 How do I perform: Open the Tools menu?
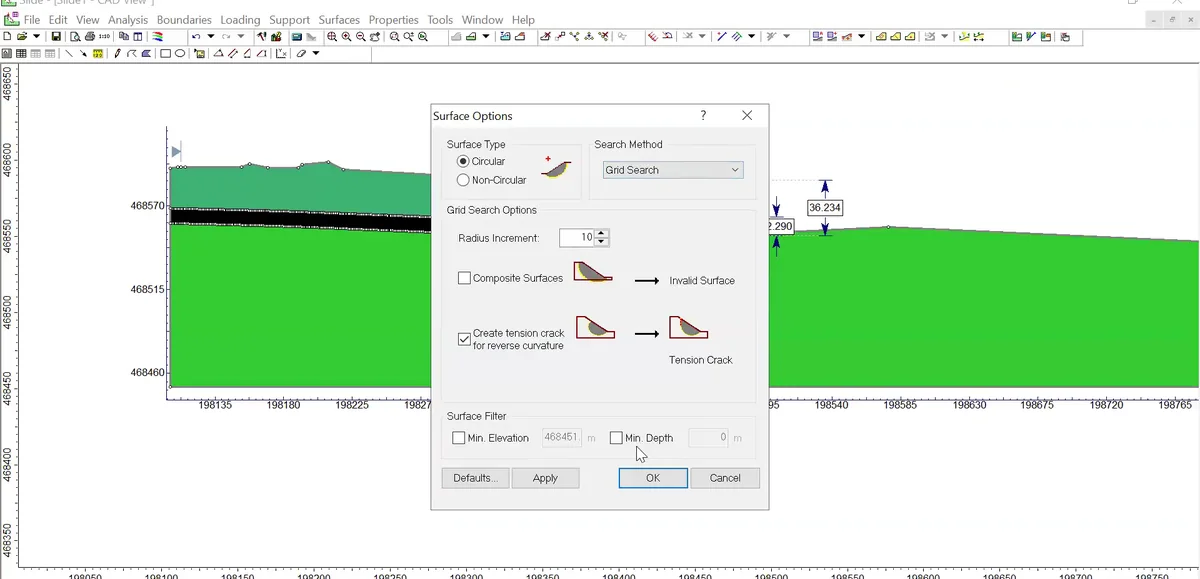[x=440, y=20]
